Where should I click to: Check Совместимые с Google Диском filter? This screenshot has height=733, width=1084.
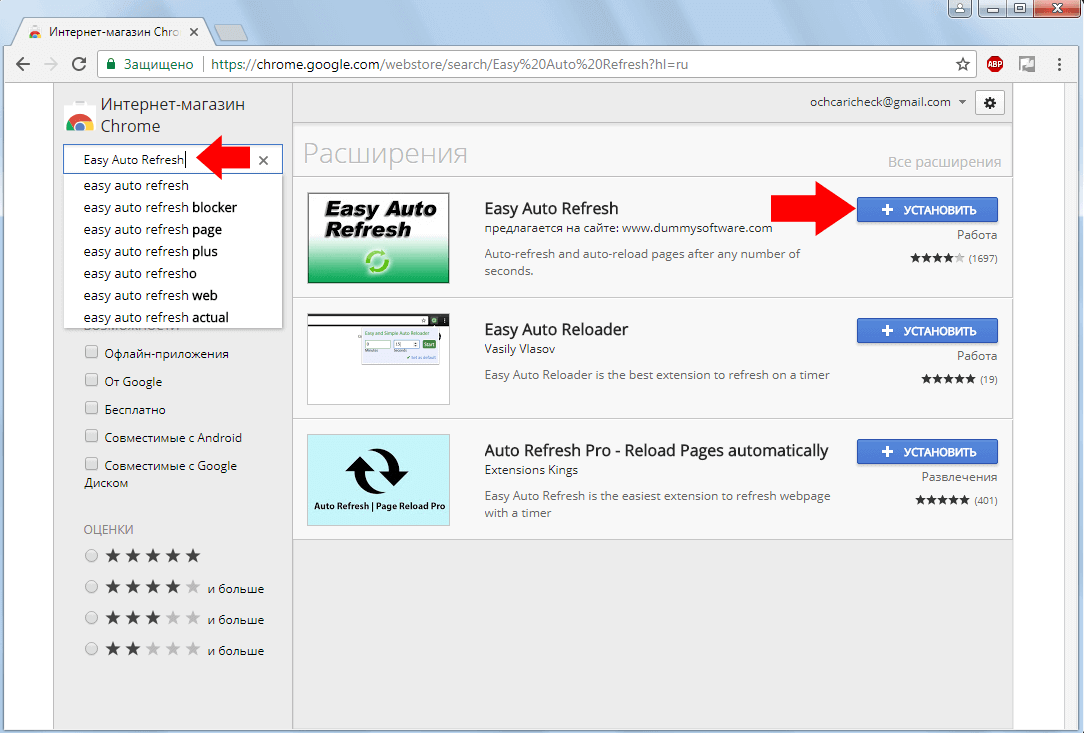pos(91,464)
